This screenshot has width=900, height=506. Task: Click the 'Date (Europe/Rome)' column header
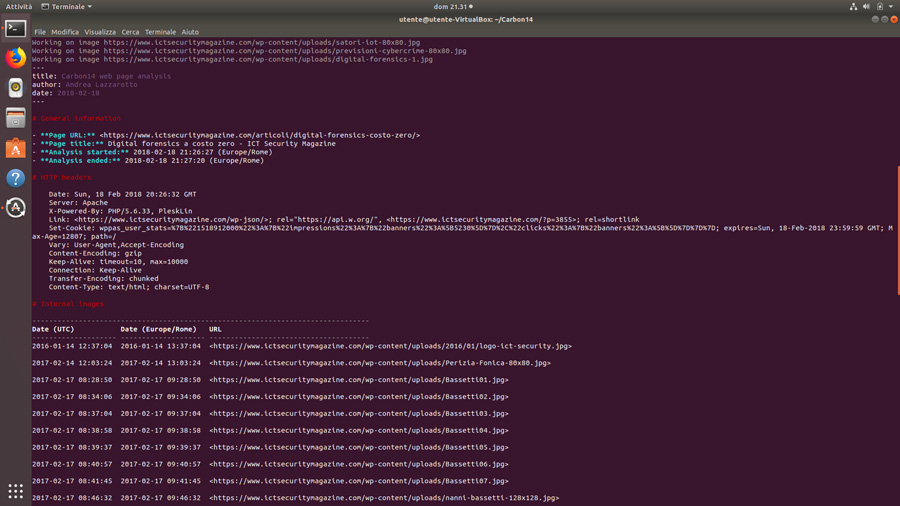158,329
